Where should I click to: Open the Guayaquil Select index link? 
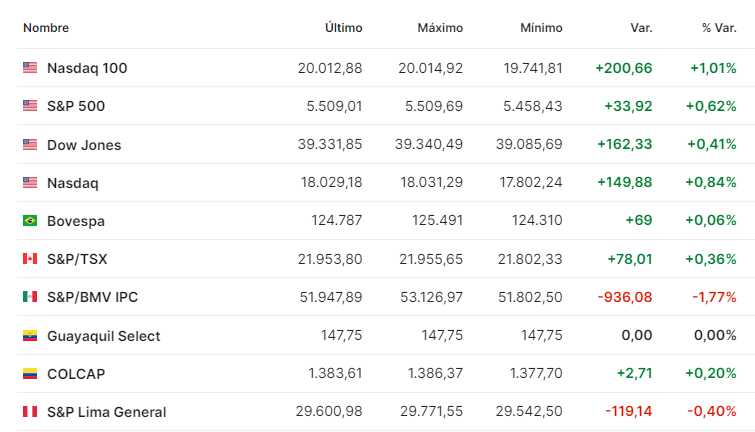tap(104, 336)
